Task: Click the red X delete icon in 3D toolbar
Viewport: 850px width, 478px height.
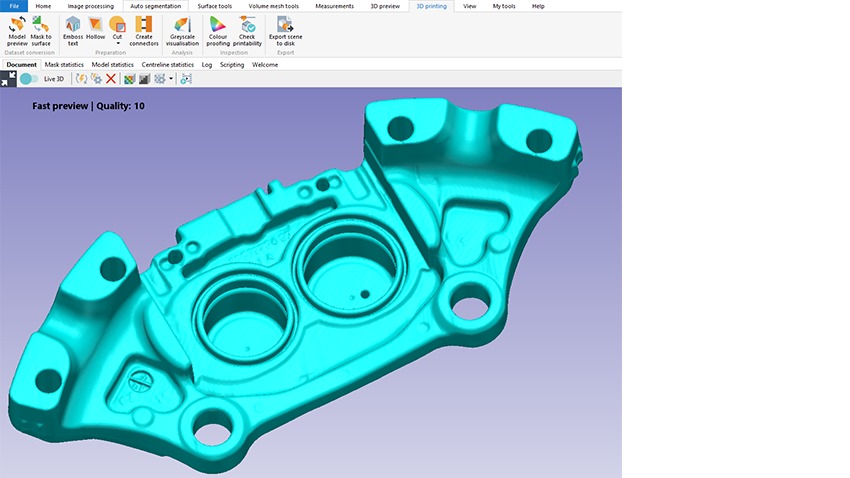Action: (x=111, y=78)
